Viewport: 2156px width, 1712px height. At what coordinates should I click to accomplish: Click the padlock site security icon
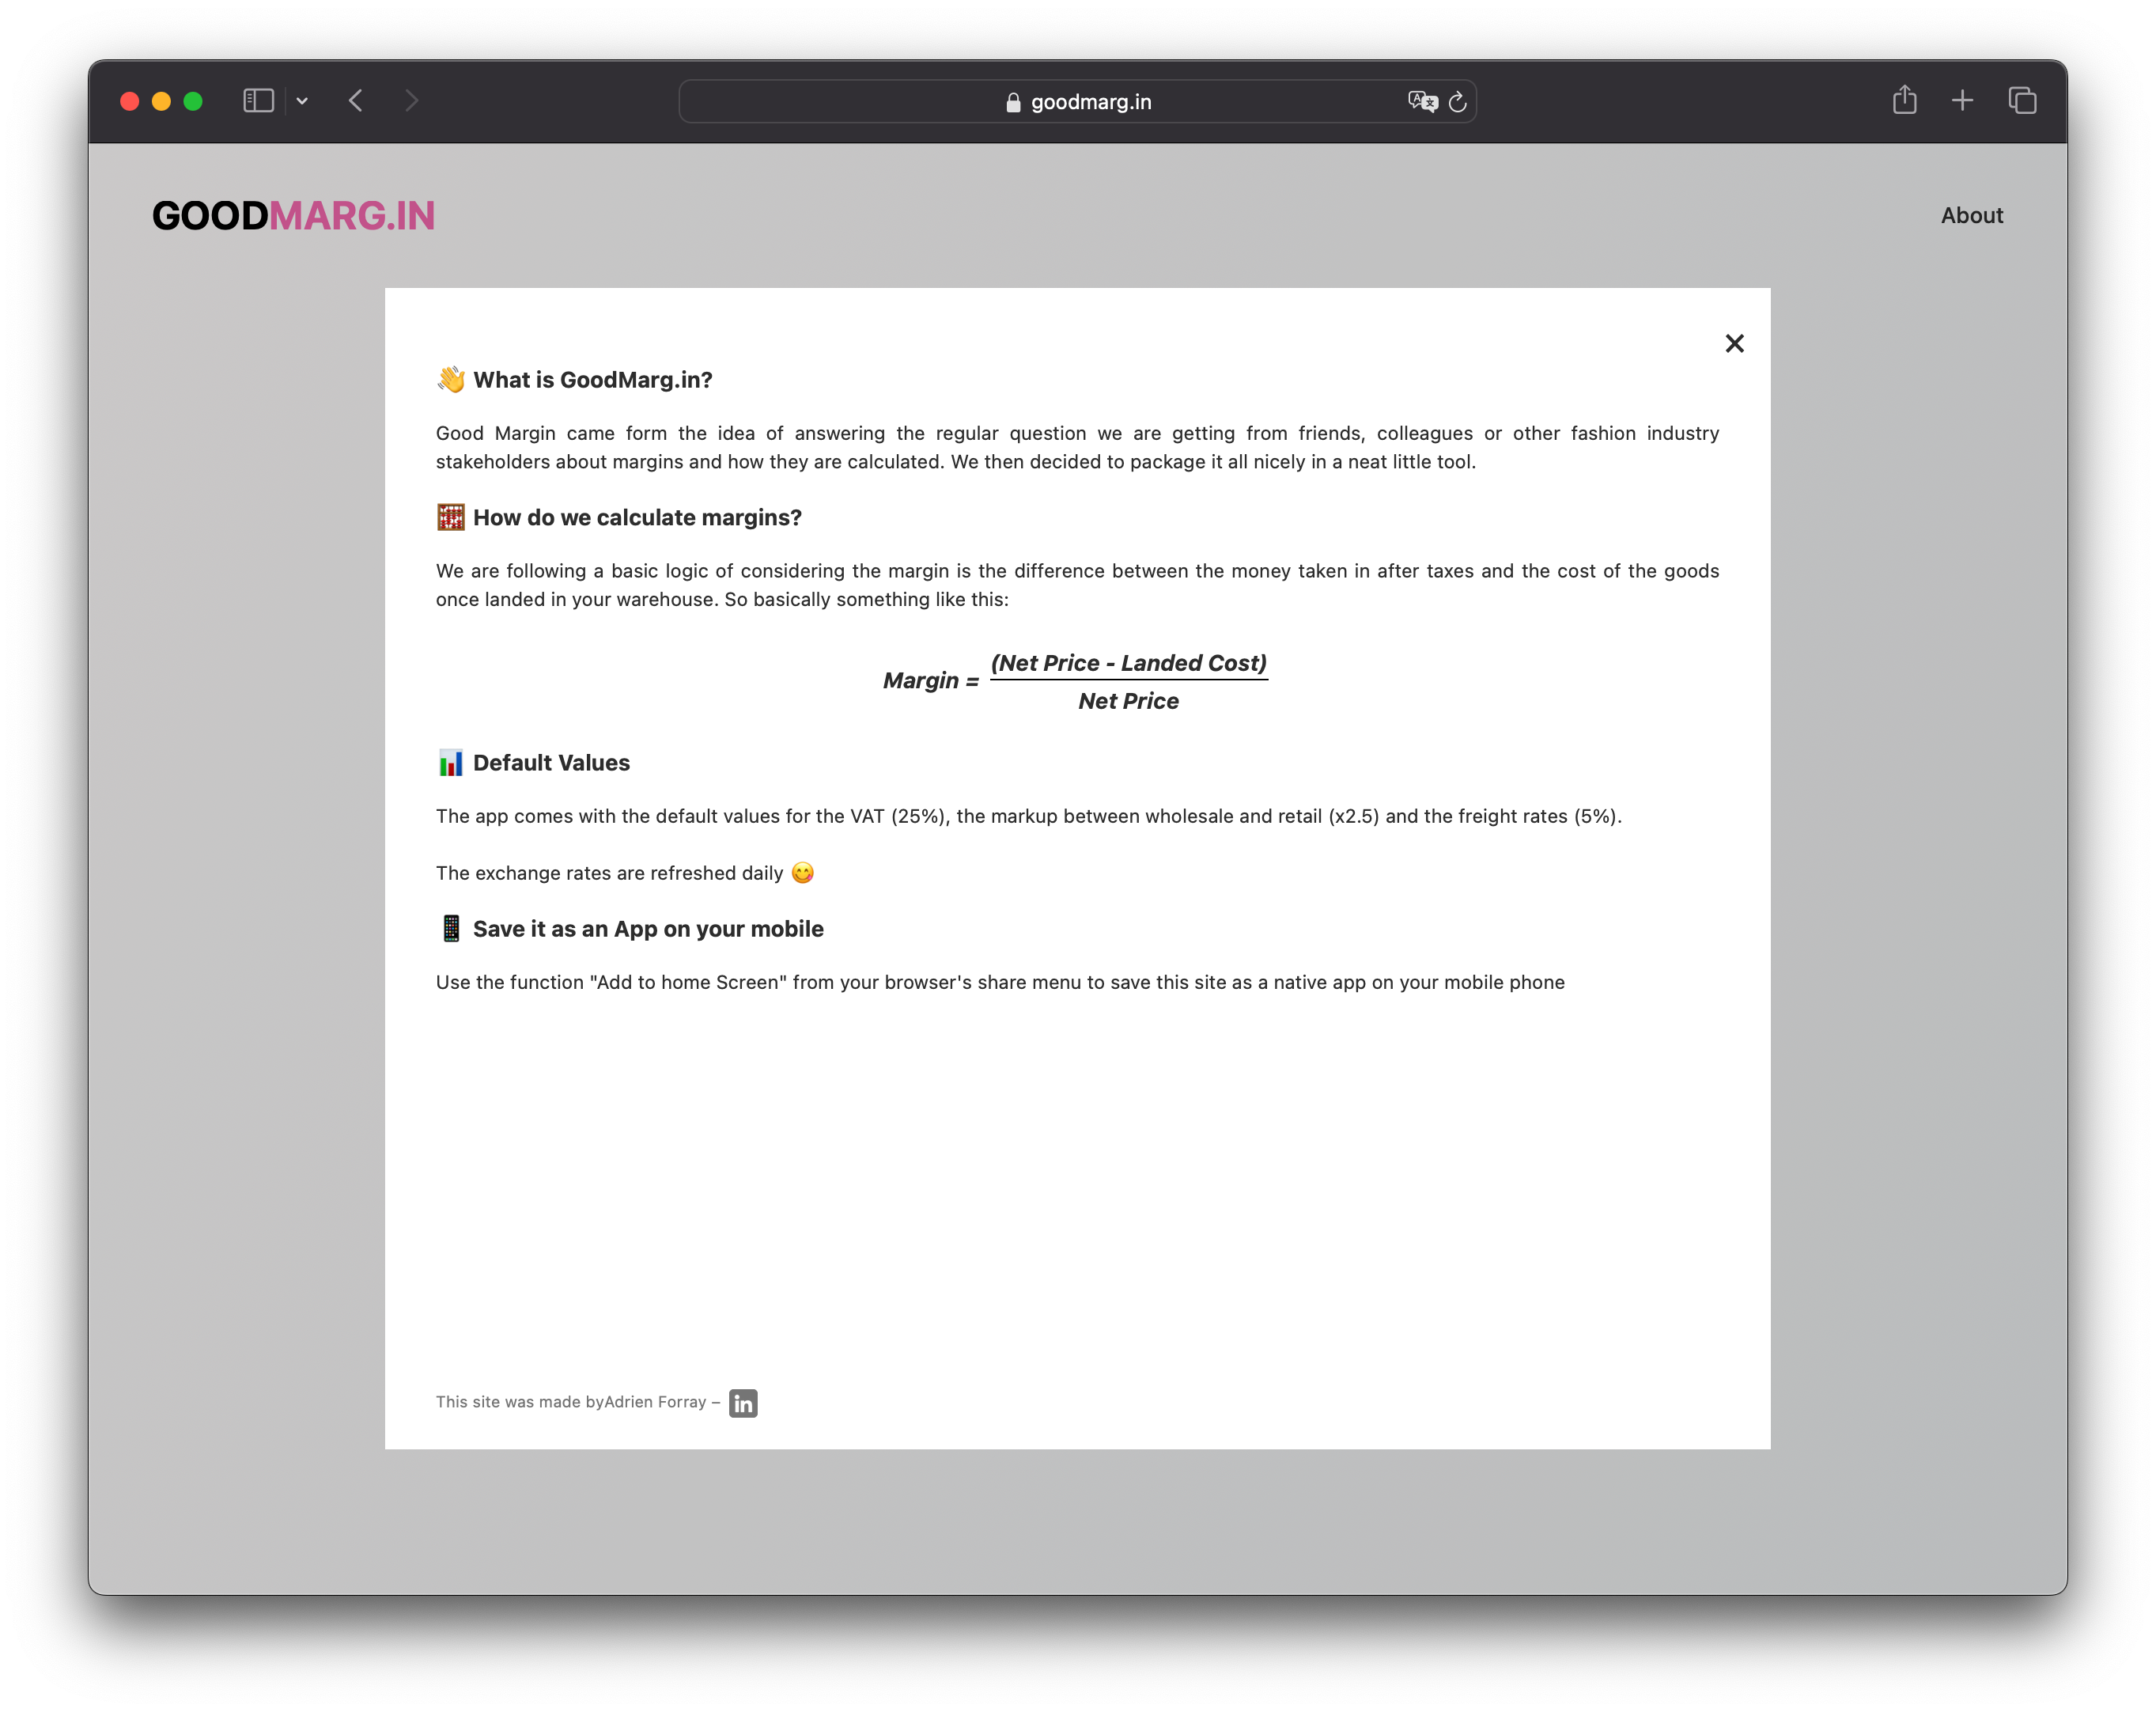(x=1013, y=102)
